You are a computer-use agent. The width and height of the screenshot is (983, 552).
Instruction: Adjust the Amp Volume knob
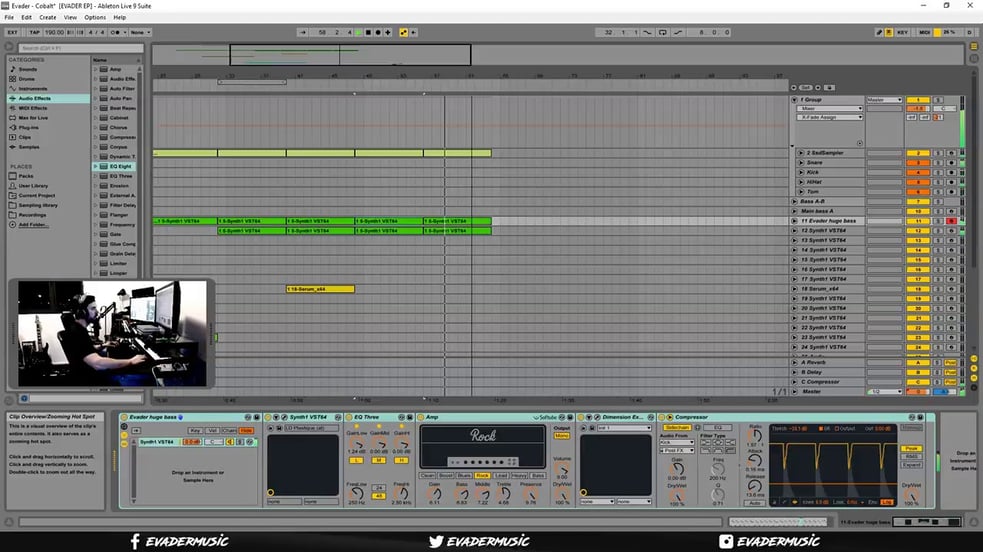click(x=562, y=470)
